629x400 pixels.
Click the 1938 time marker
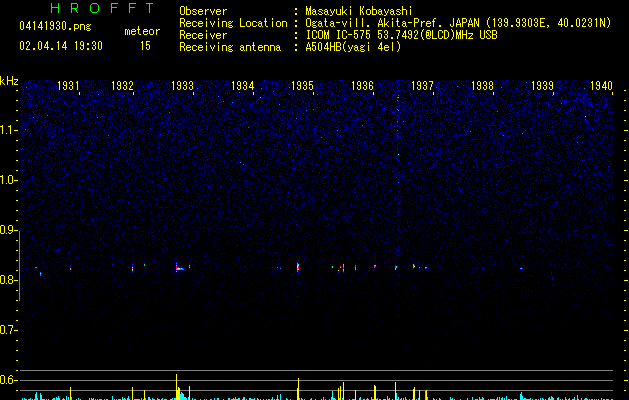[482, 86]
